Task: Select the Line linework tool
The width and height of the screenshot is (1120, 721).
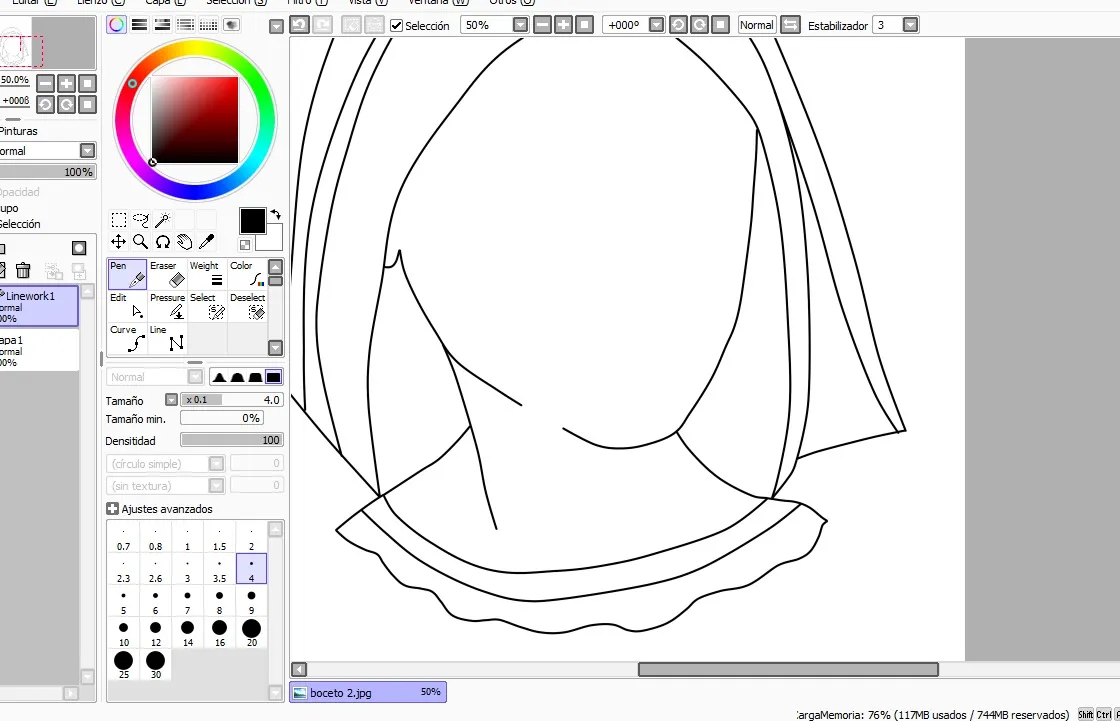Action: (168, 339)
